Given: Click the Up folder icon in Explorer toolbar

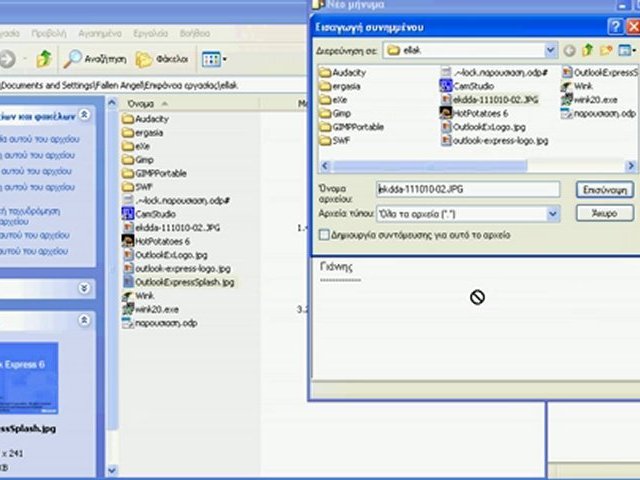Looking at the screenshot, I should (44, 59).
